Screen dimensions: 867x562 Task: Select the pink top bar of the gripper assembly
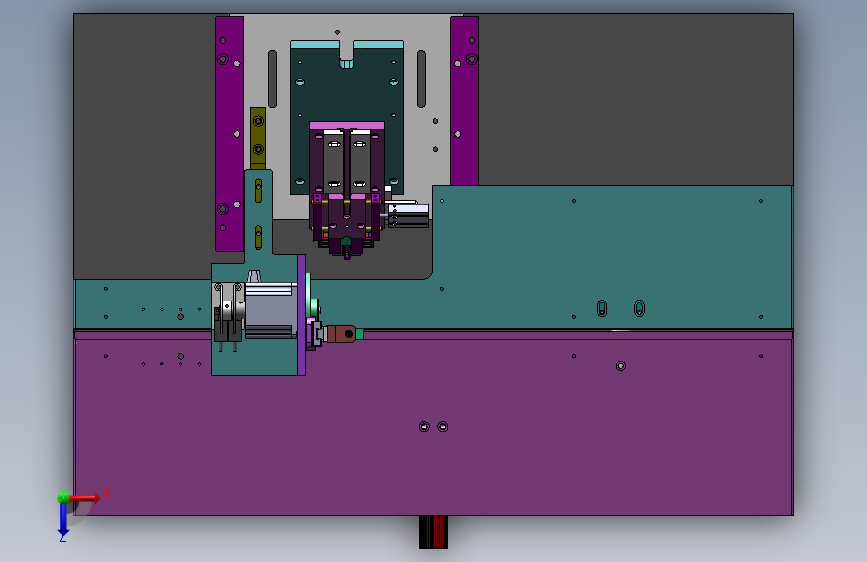pos(347,126)
